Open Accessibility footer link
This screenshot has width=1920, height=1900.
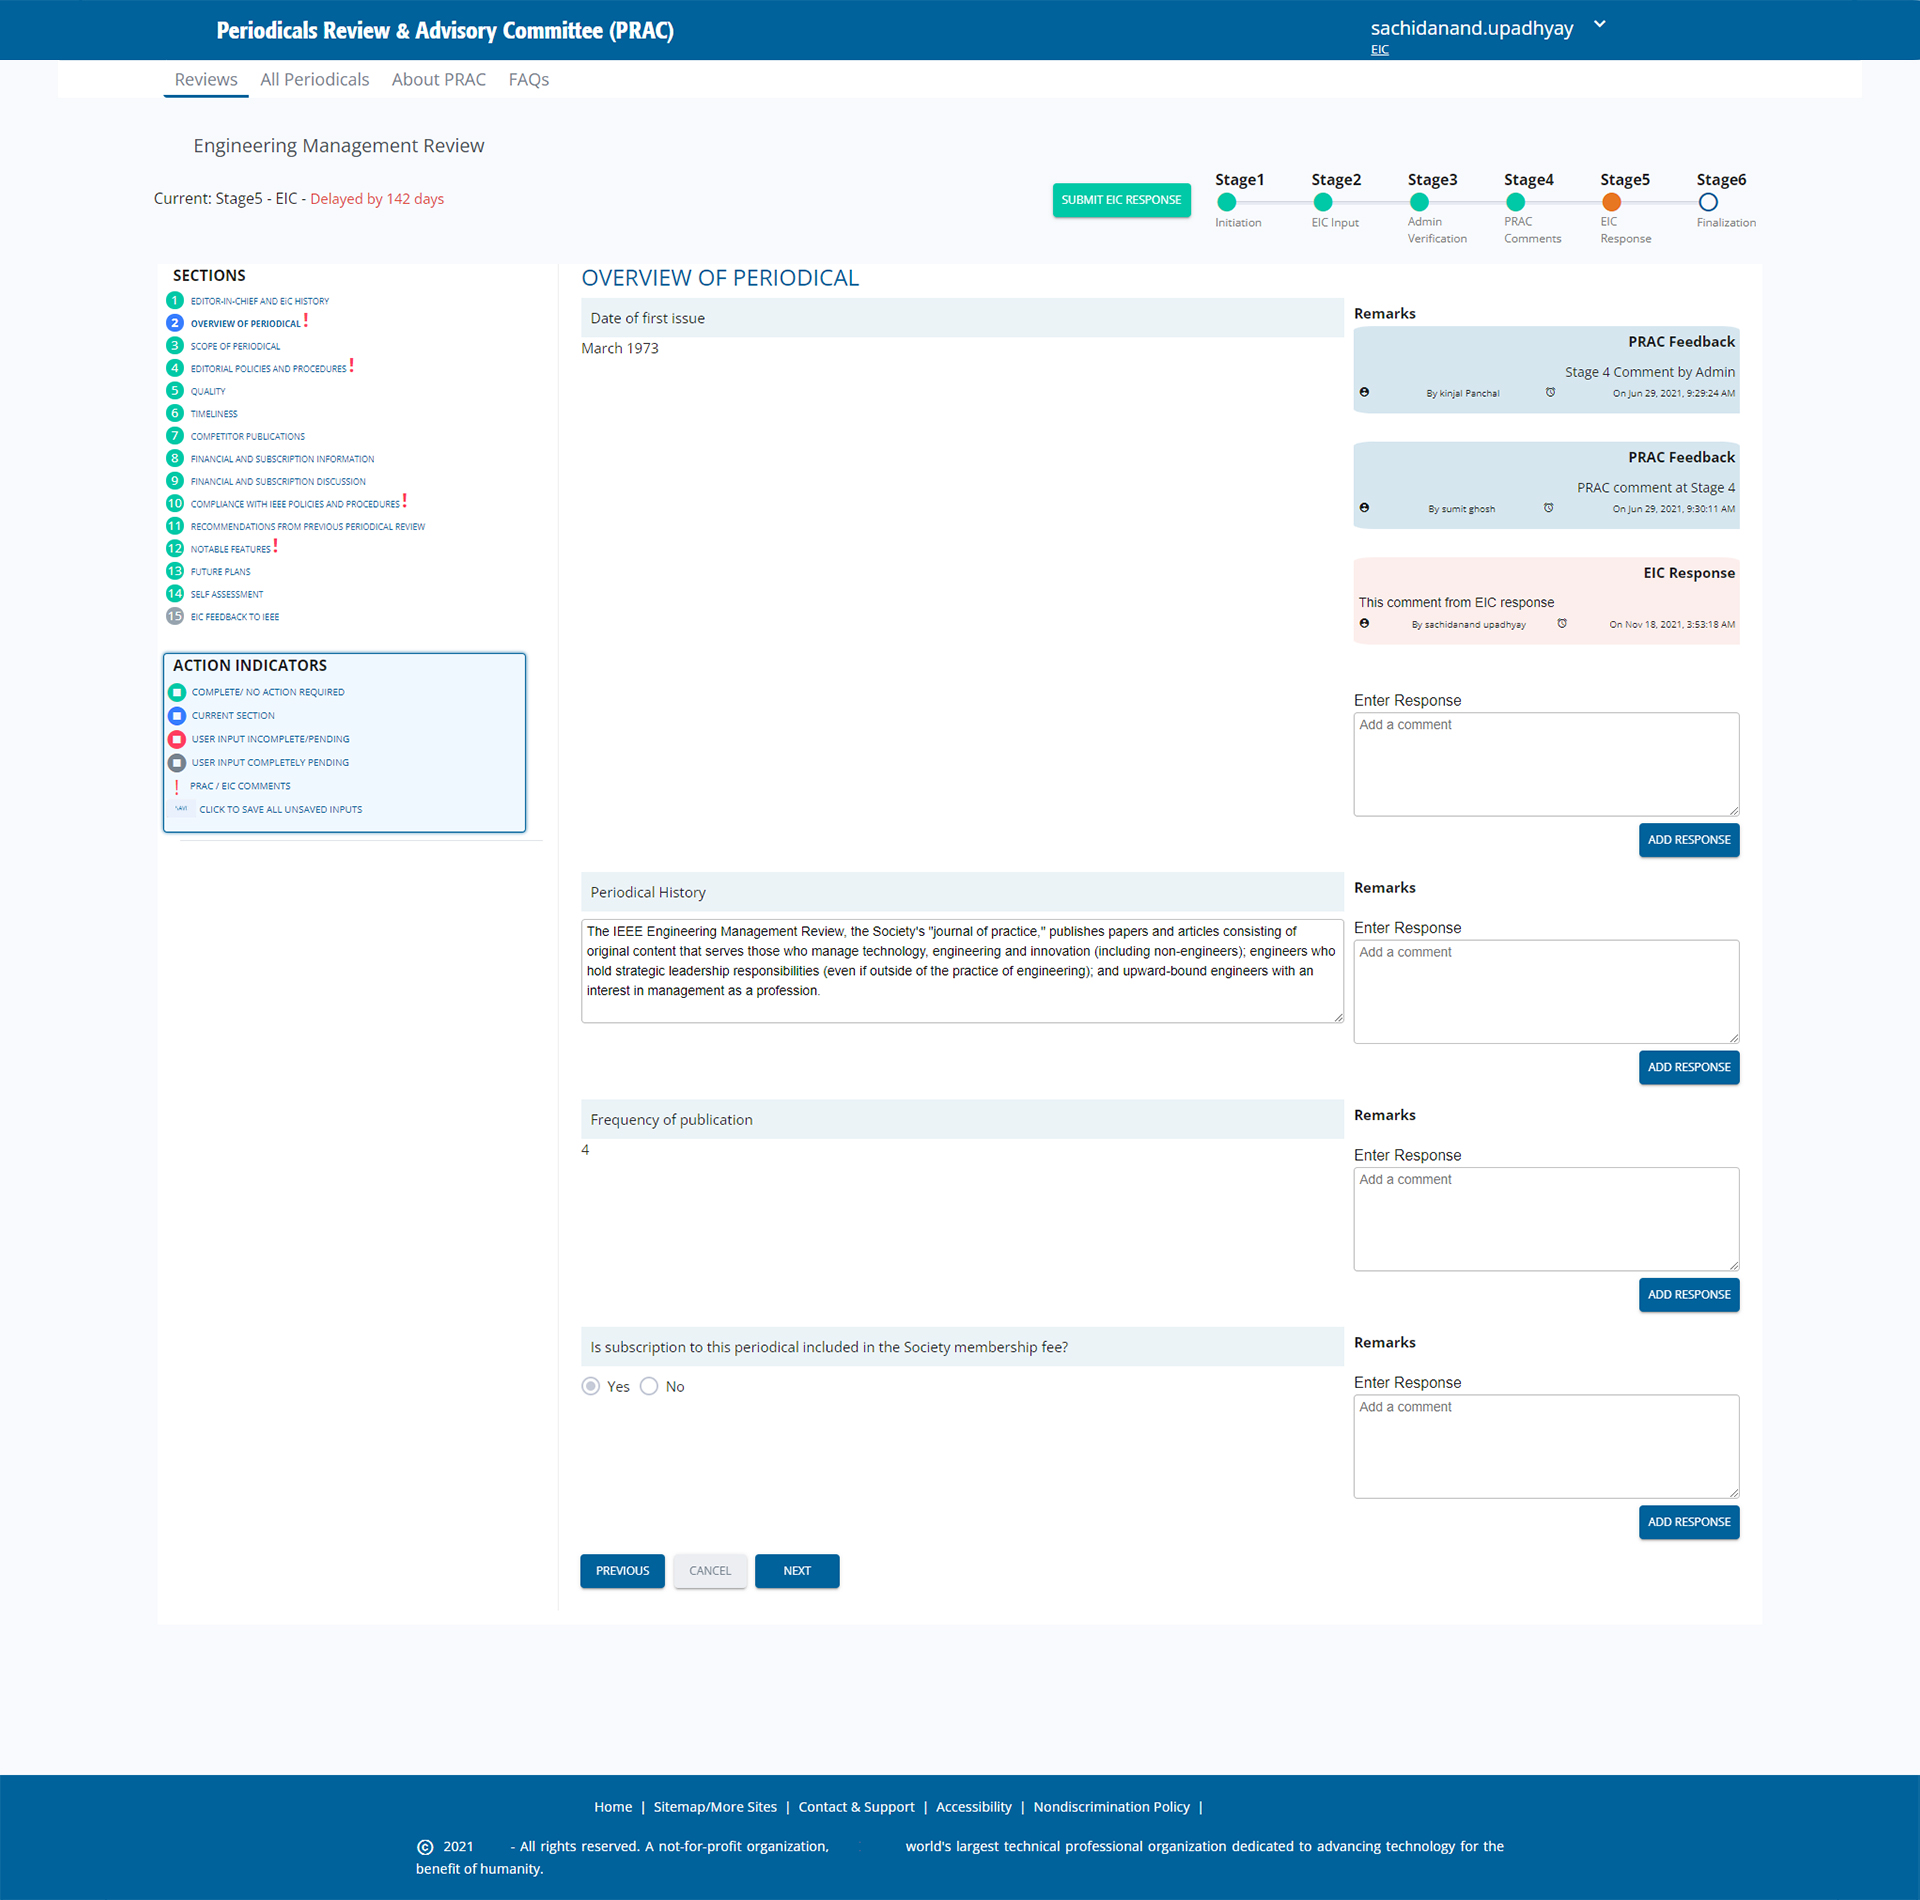coord(973,1807)
